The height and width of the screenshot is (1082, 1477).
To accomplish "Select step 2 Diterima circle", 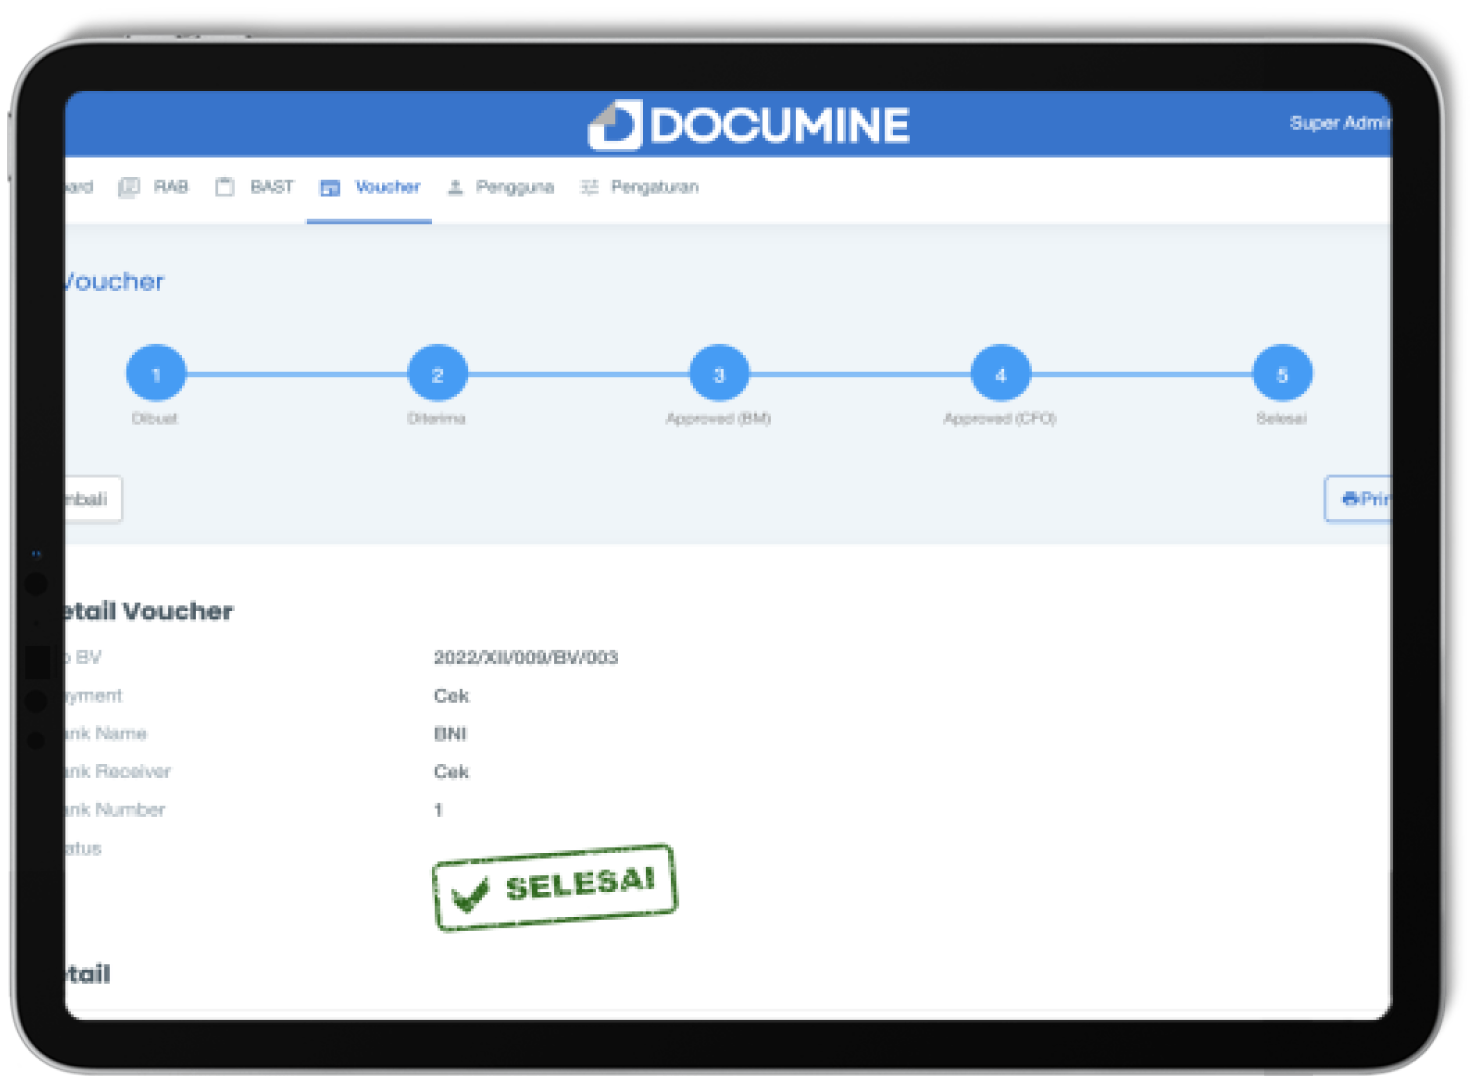I will (437, 374).
